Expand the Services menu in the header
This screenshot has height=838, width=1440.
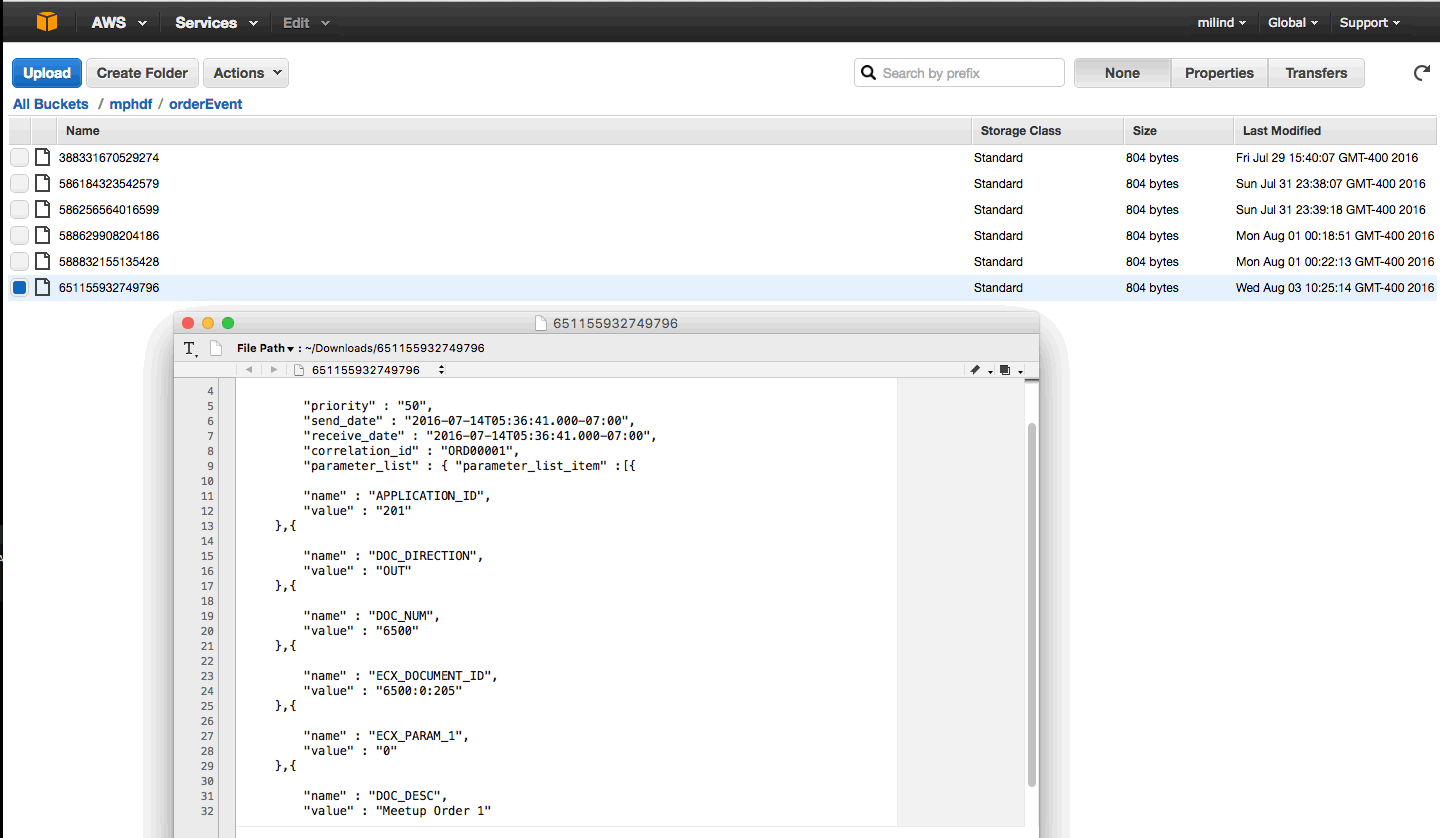(x=216, y=22)
